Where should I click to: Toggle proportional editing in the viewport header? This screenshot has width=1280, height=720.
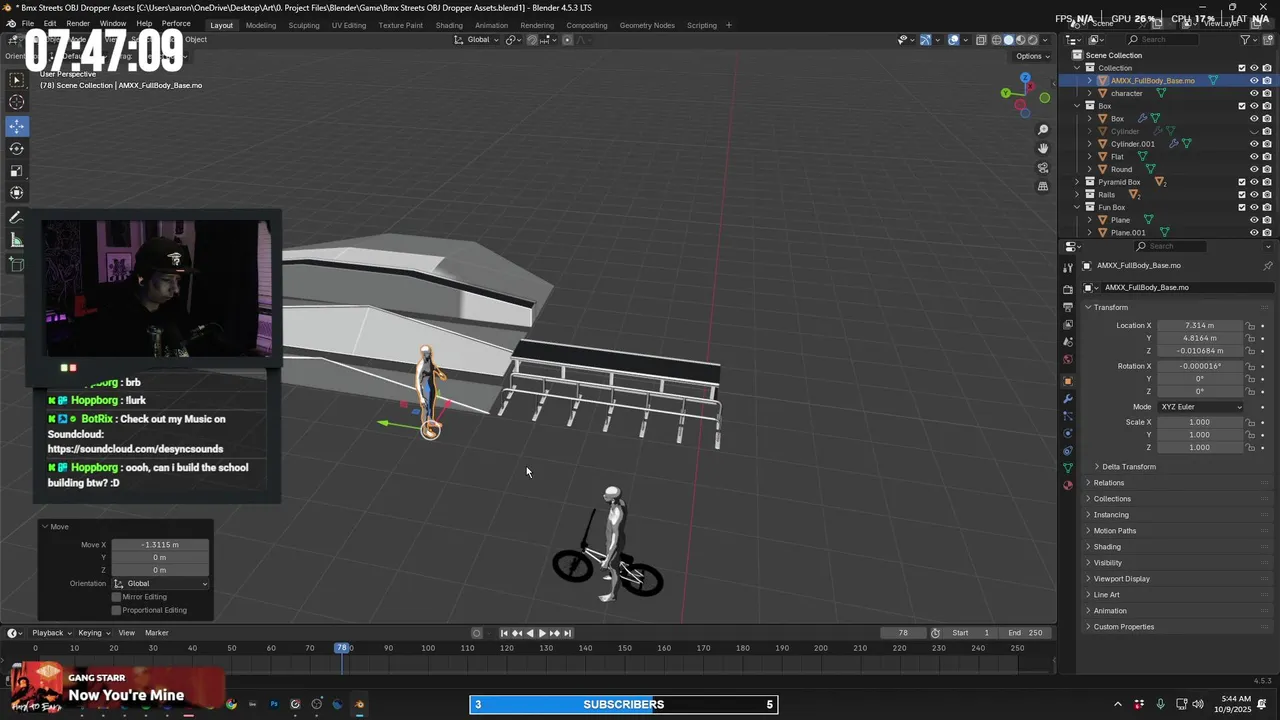point(568,40)
